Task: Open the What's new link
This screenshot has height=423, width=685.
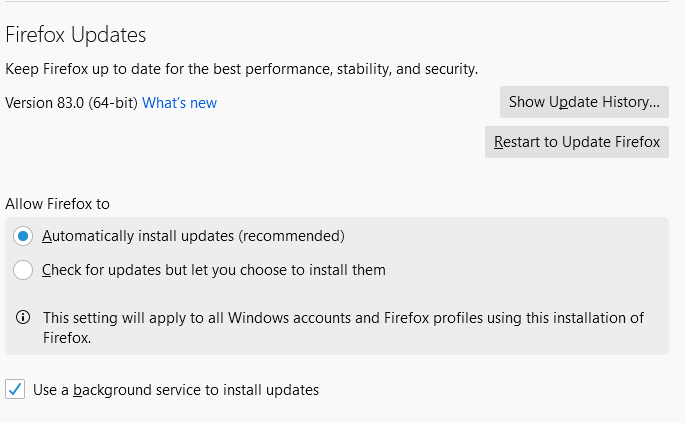Action: [179, 103]
